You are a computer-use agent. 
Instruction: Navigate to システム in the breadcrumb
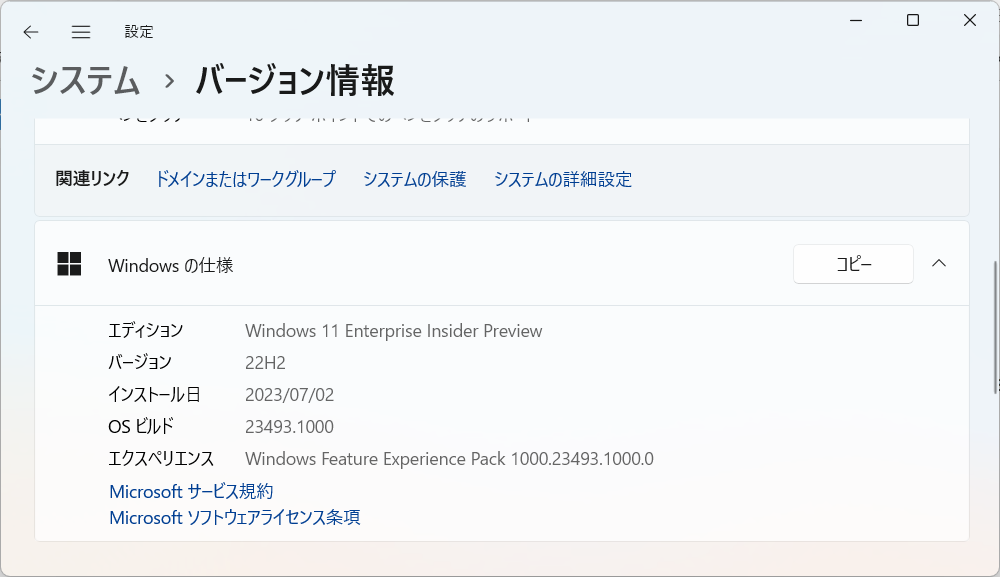pyautogui.click(x=85, y=81)
